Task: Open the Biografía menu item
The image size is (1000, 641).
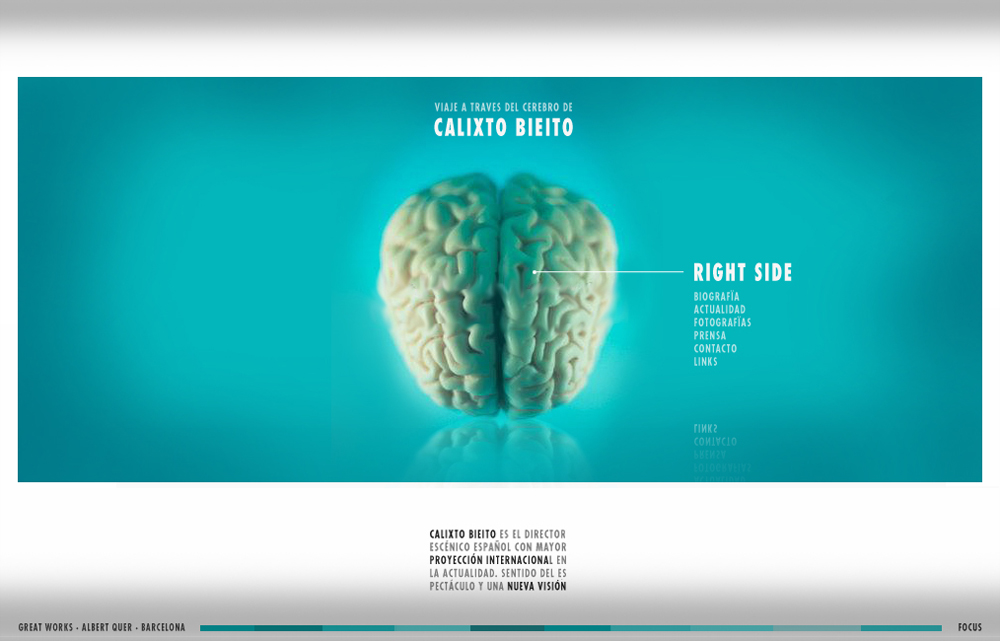Action: coord(716,297)
